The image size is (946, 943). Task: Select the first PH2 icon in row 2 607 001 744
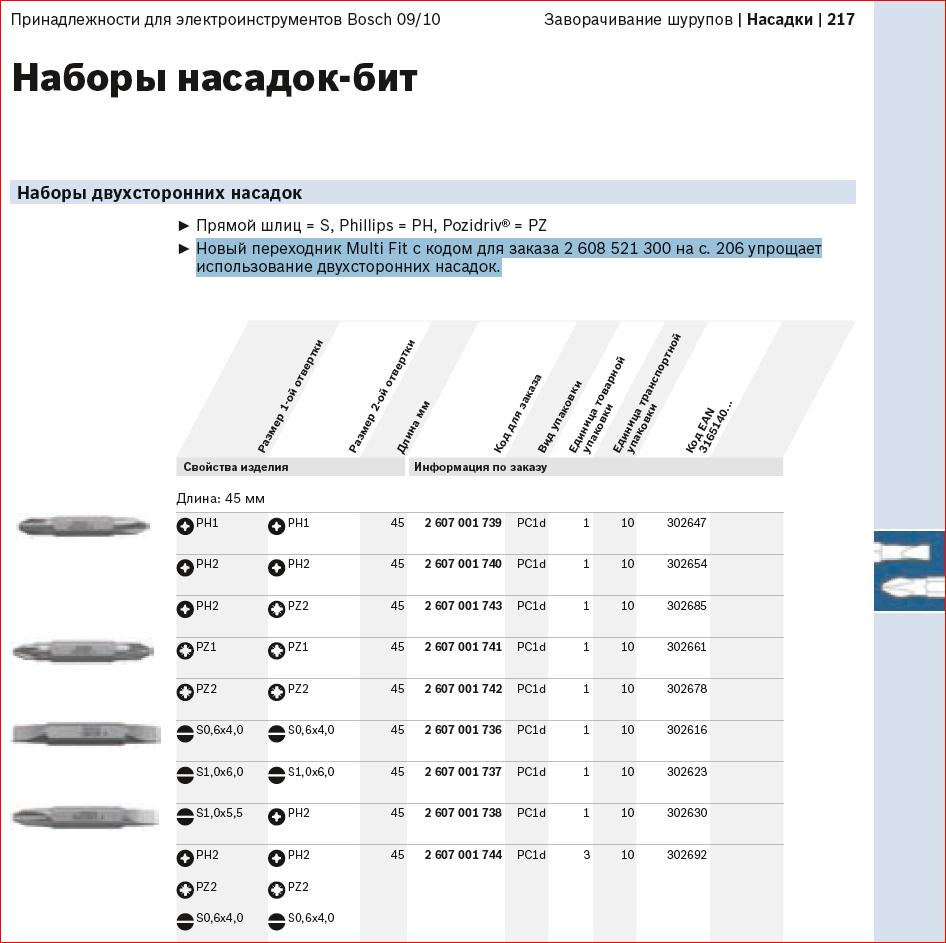[x=185, y=858]
